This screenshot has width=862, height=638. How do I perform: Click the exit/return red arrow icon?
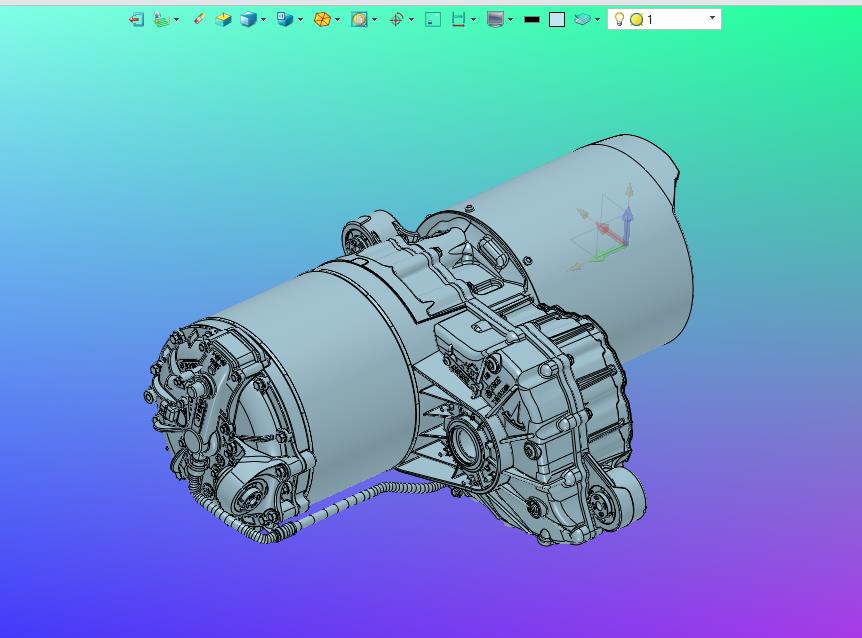point(136,20)
